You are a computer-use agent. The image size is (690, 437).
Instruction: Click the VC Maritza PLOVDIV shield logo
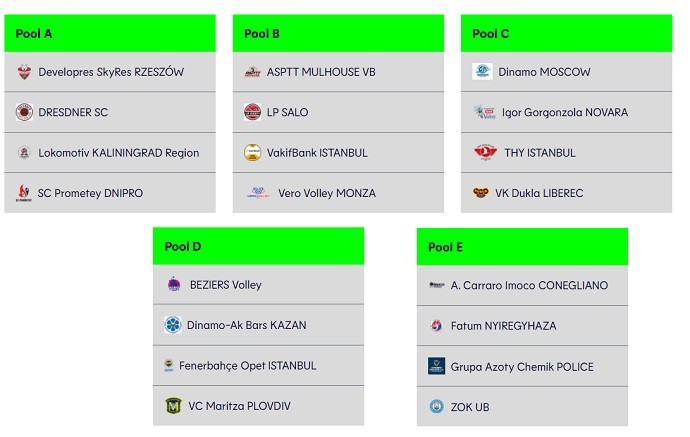coord(173,406)
